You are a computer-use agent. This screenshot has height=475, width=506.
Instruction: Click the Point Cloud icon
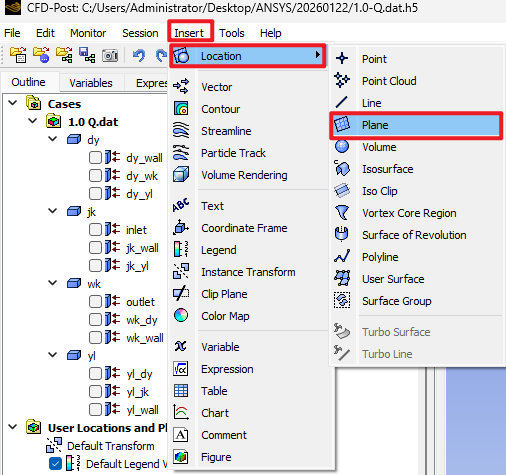pyautogui.click(x=342, y=80)
